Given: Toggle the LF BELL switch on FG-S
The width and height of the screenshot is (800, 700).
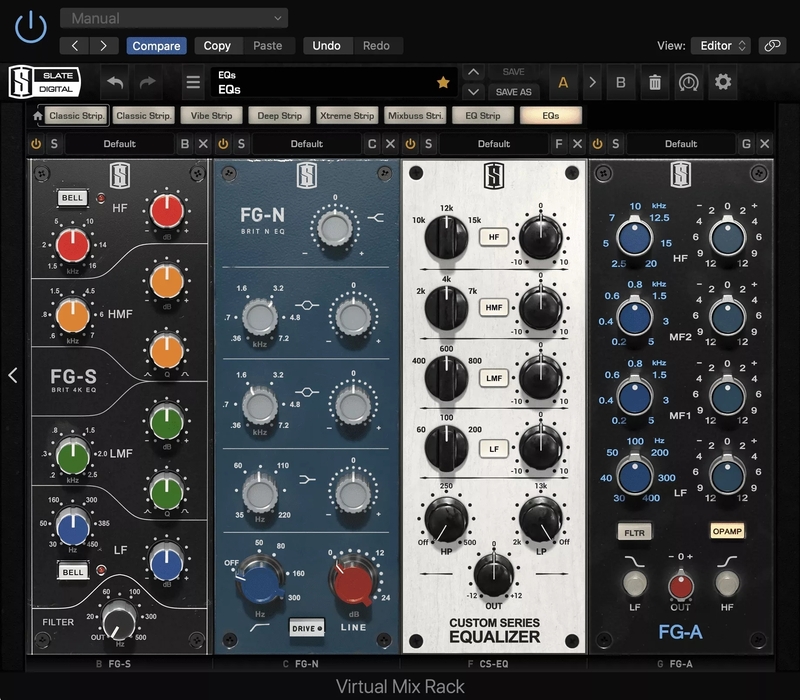Looking at the screenshot, I should pos(72,571).
